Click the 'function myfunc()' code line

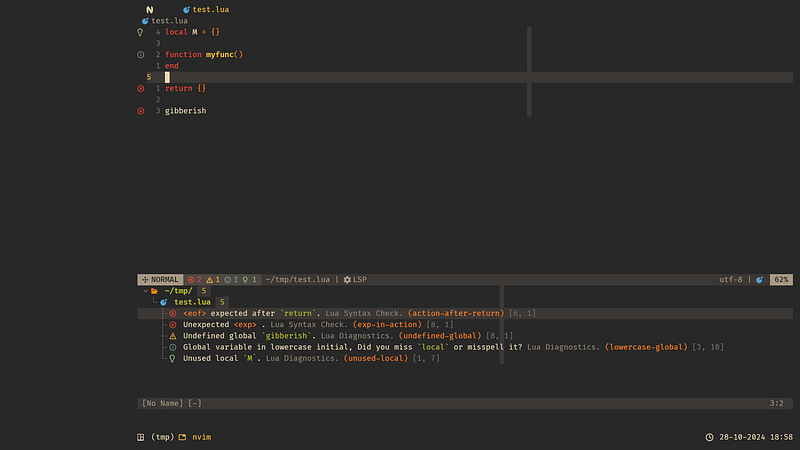[204, 55]
